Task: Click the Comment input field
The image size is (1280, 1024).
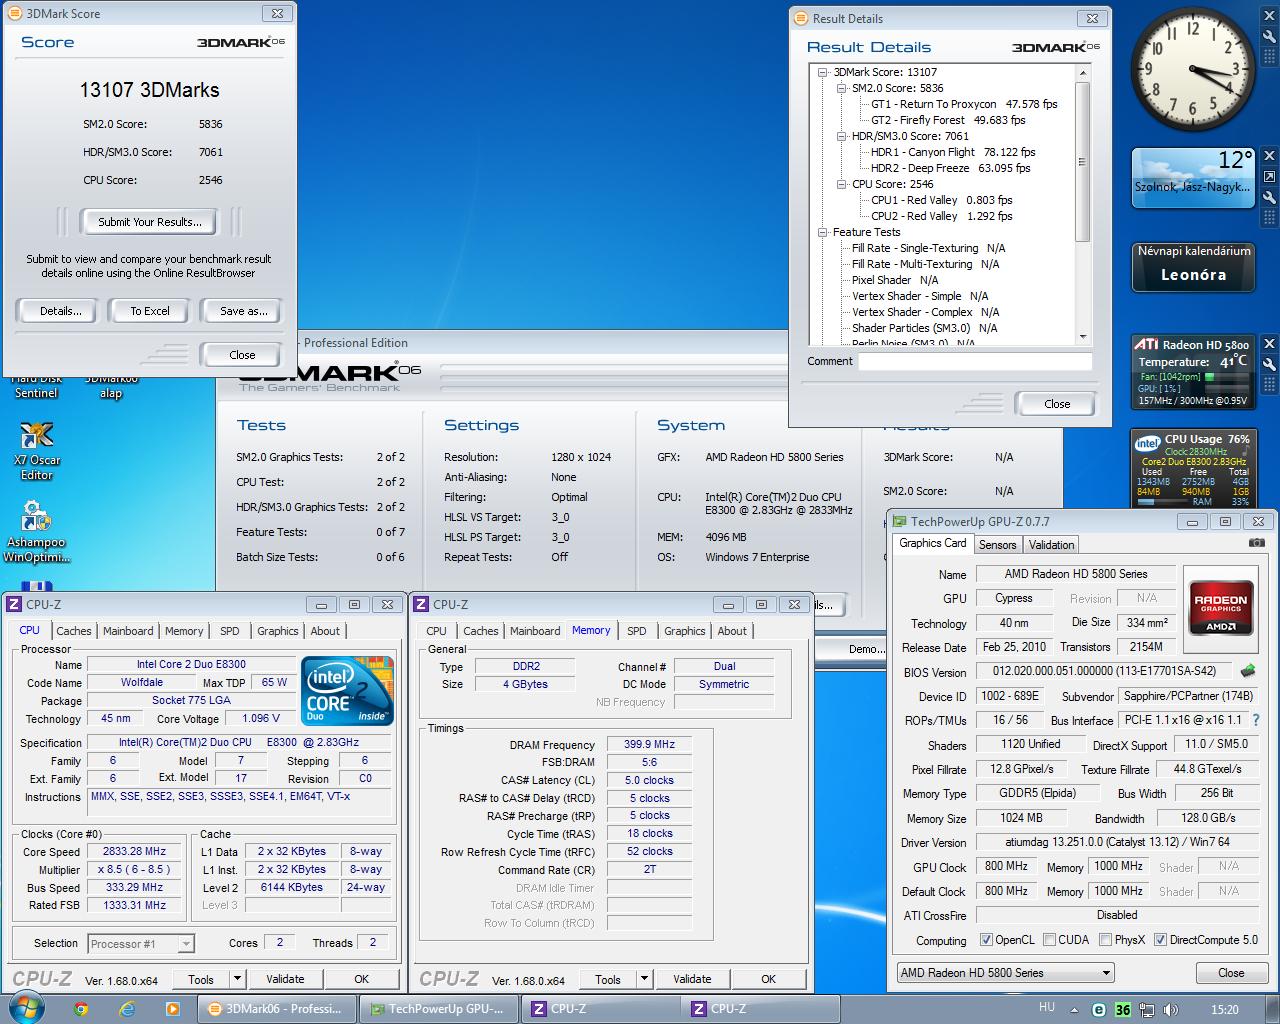Action: pyautogui.click(x=975, y=361)
